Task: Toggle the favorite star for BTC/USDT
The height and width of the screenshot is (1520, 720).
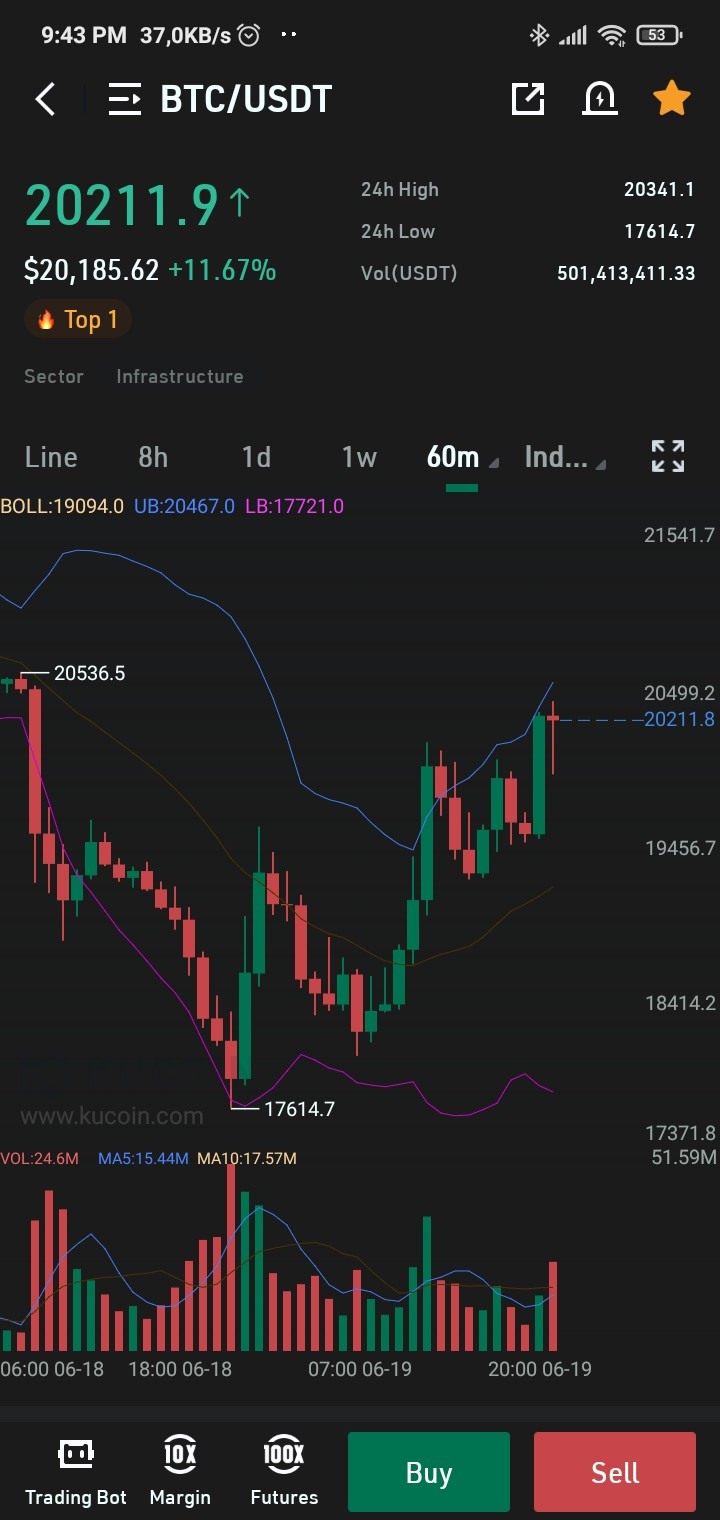Action: pos(672,98)
